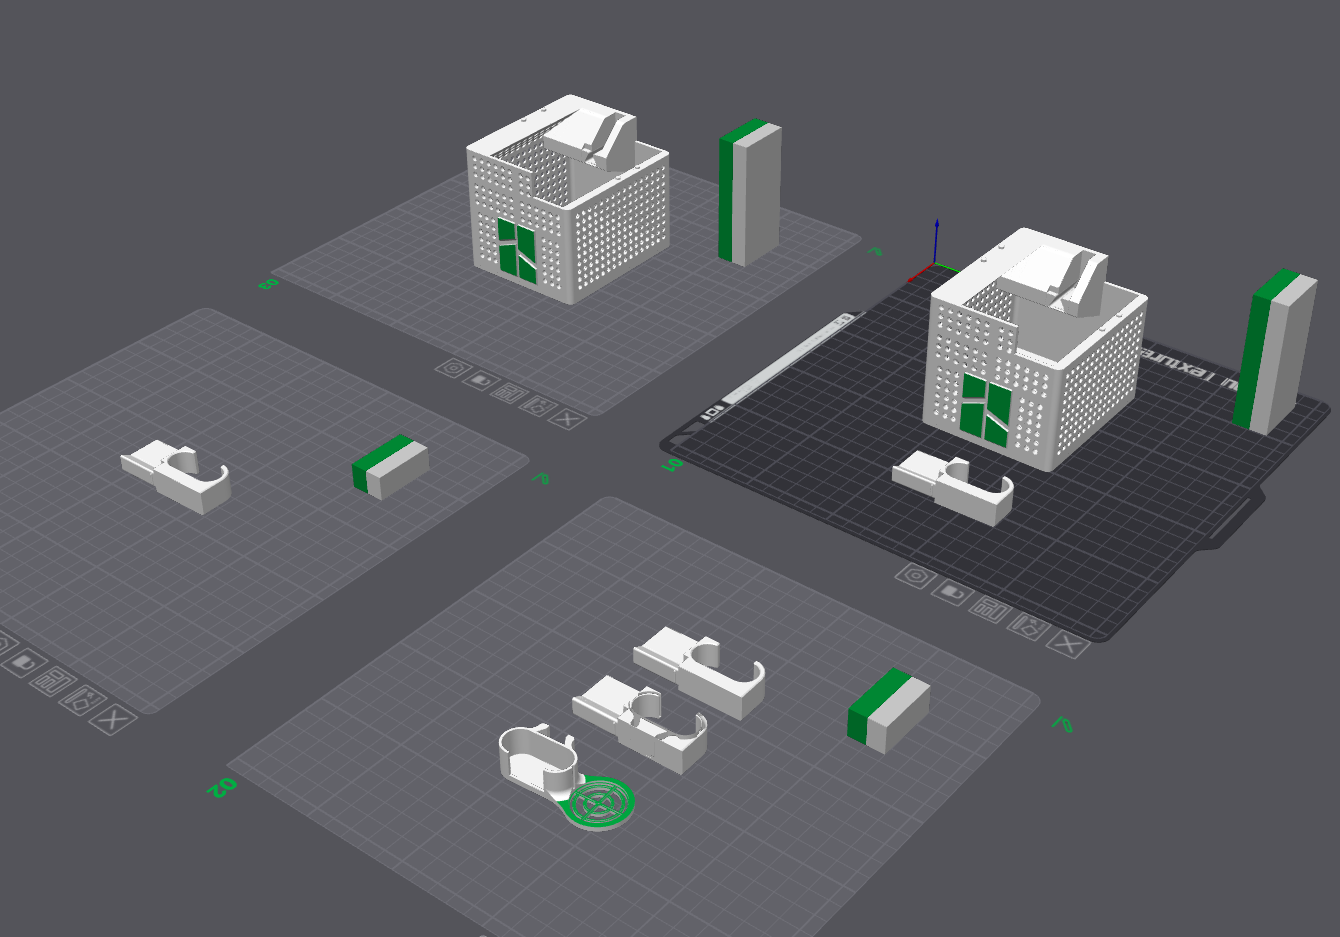
Task: Remove dark plate 01 with X icon
Action: pyautogui.click(x=1068, y=645)
